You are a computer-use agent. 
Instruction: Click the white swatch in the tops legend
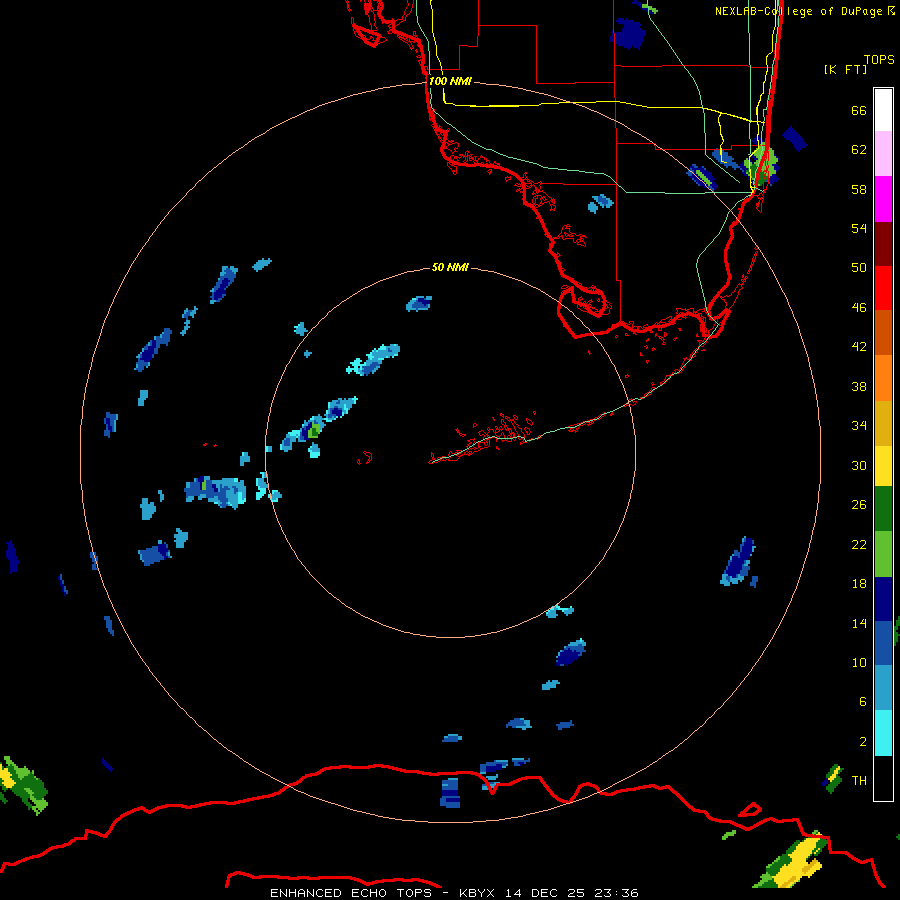pyautogui.click(x=883, y=110)
